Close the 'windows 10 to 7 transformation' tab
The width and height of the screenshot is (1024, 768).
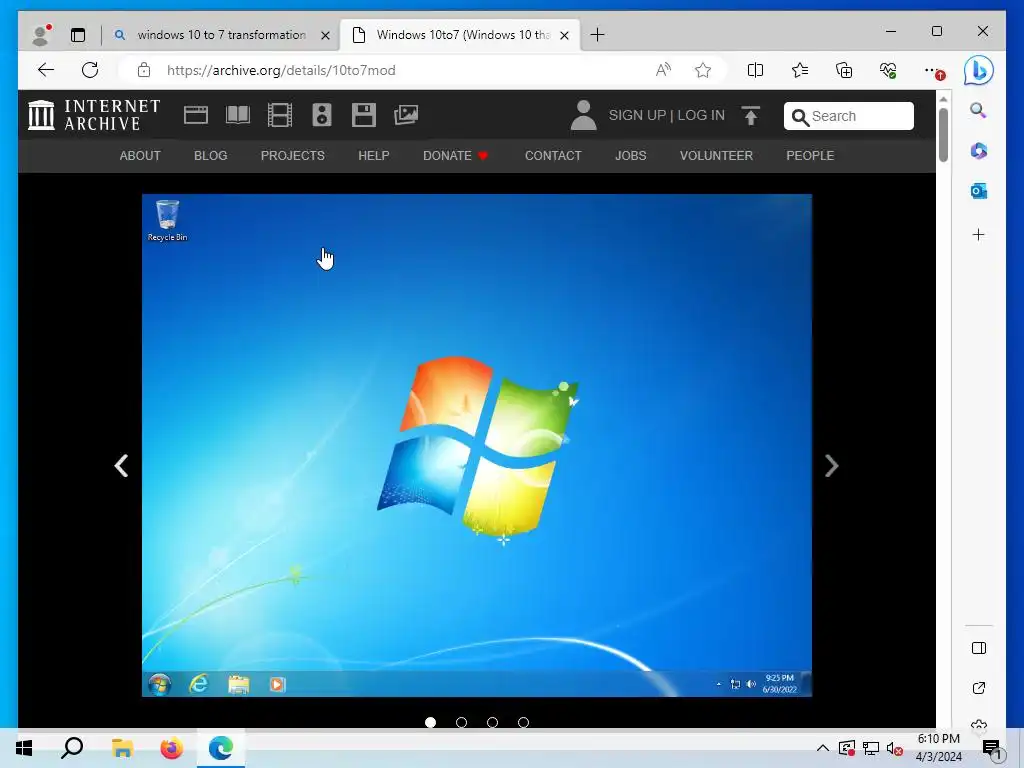325,35
